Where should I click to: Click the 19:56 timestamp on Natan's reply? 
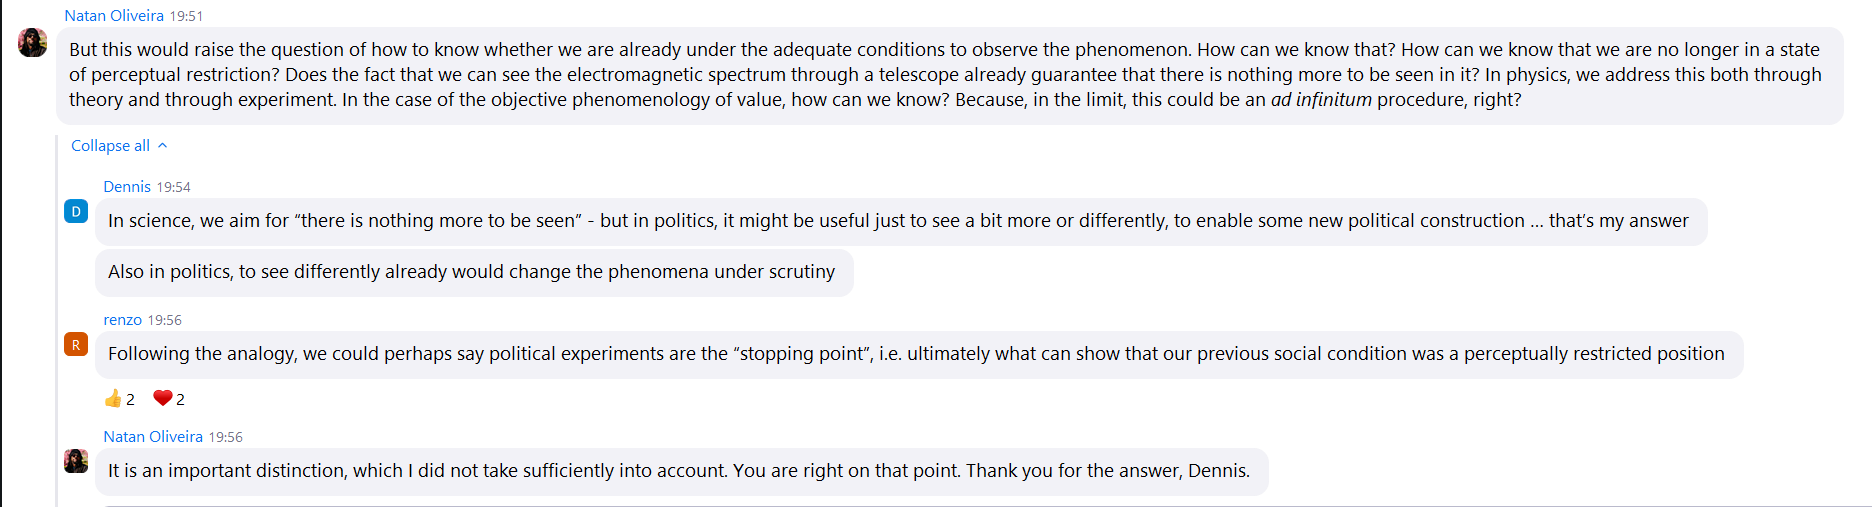coord(226,437)
